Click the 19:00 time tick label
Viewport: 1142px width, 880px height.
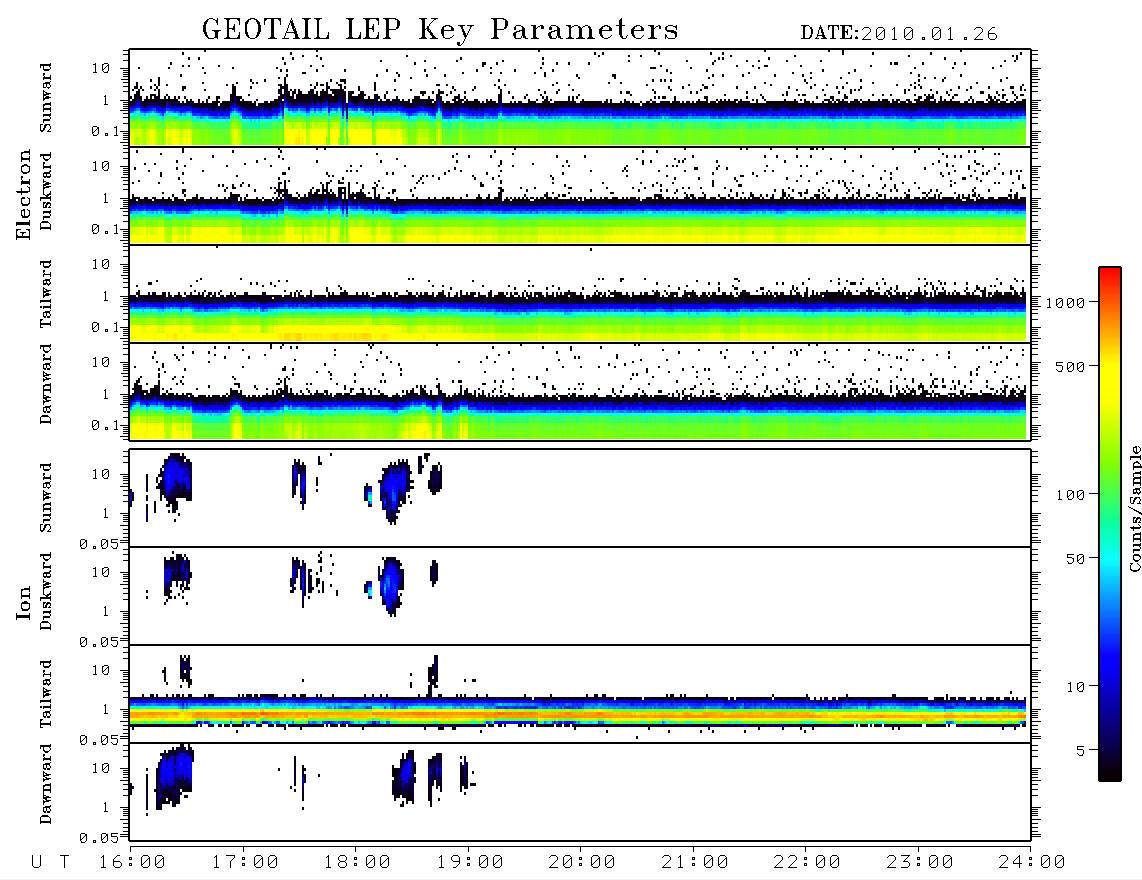coord(470,862)
